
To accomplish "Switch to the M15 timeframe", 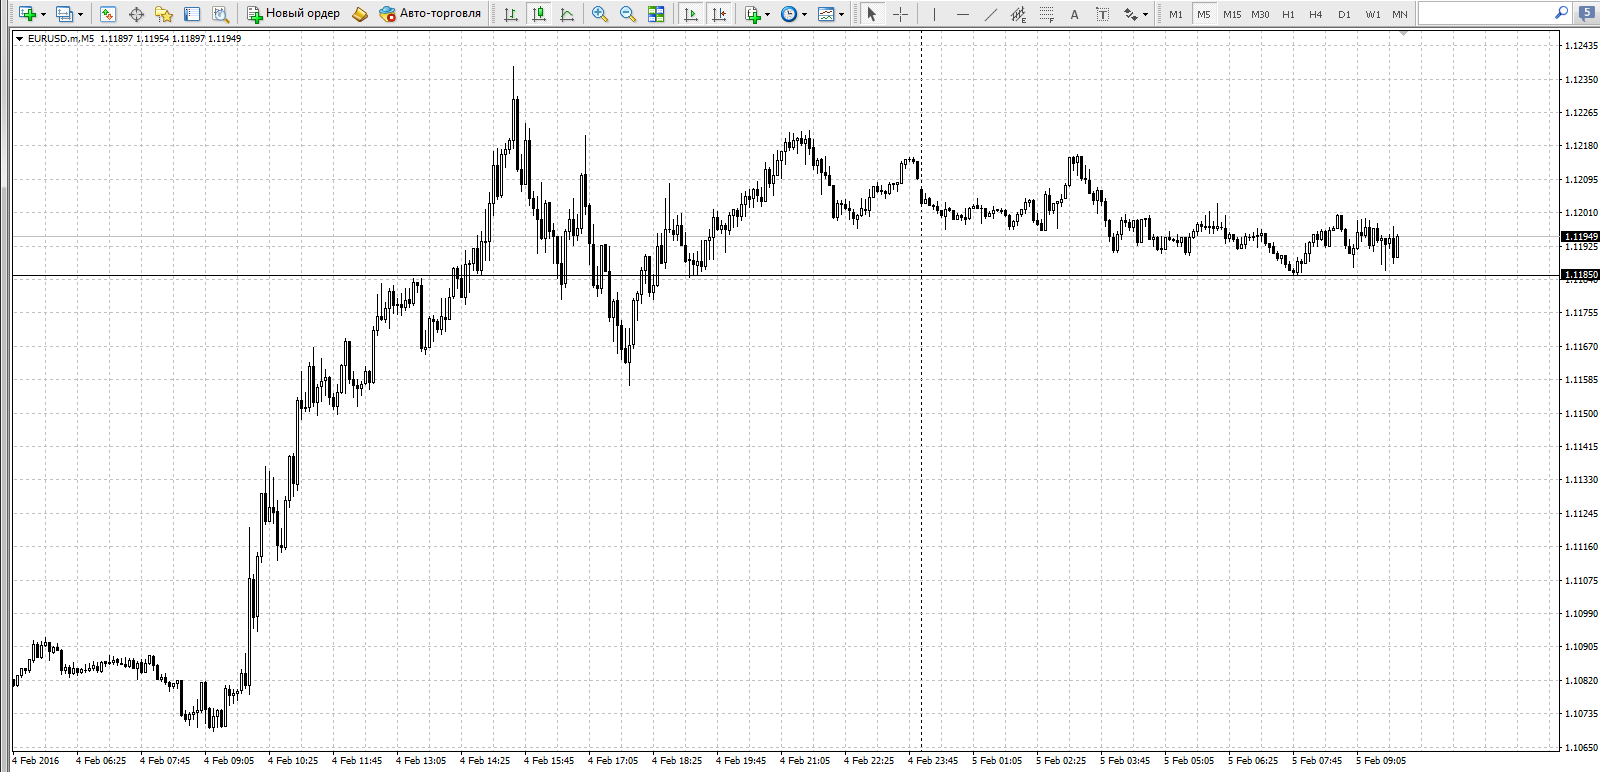I will click(x=1232, y=14).
